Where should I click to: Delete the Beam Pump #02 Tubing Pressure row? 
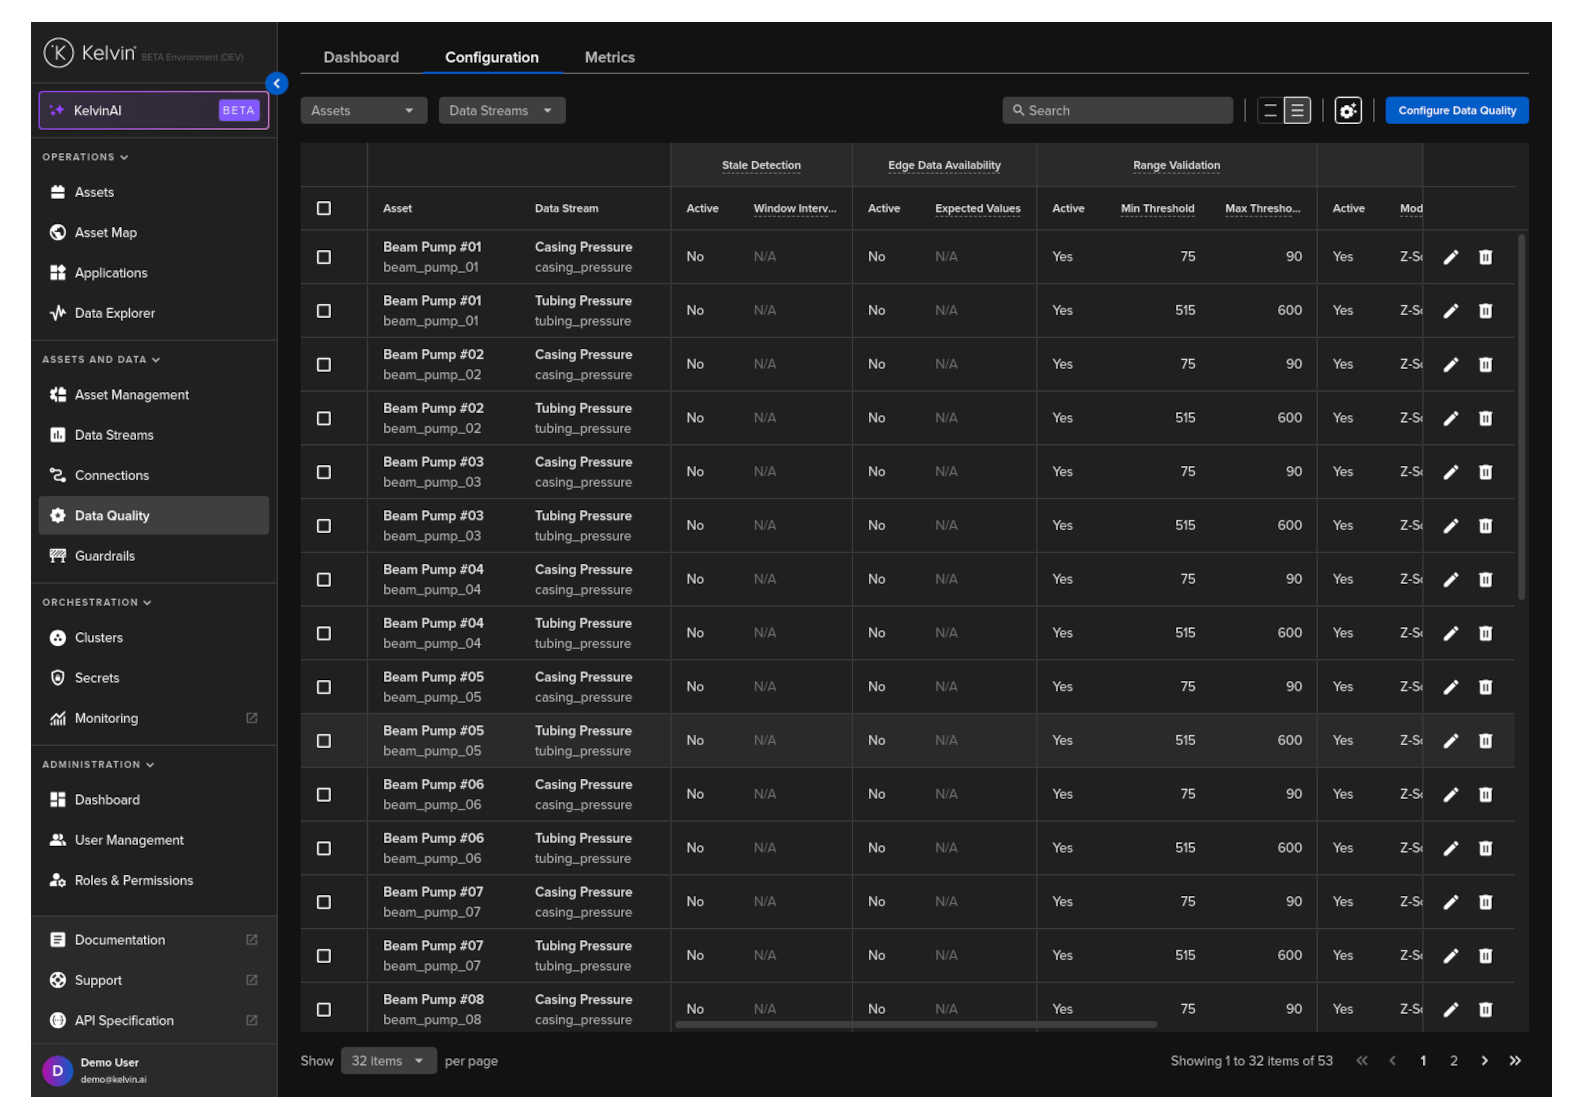[x=1485, y=418]
